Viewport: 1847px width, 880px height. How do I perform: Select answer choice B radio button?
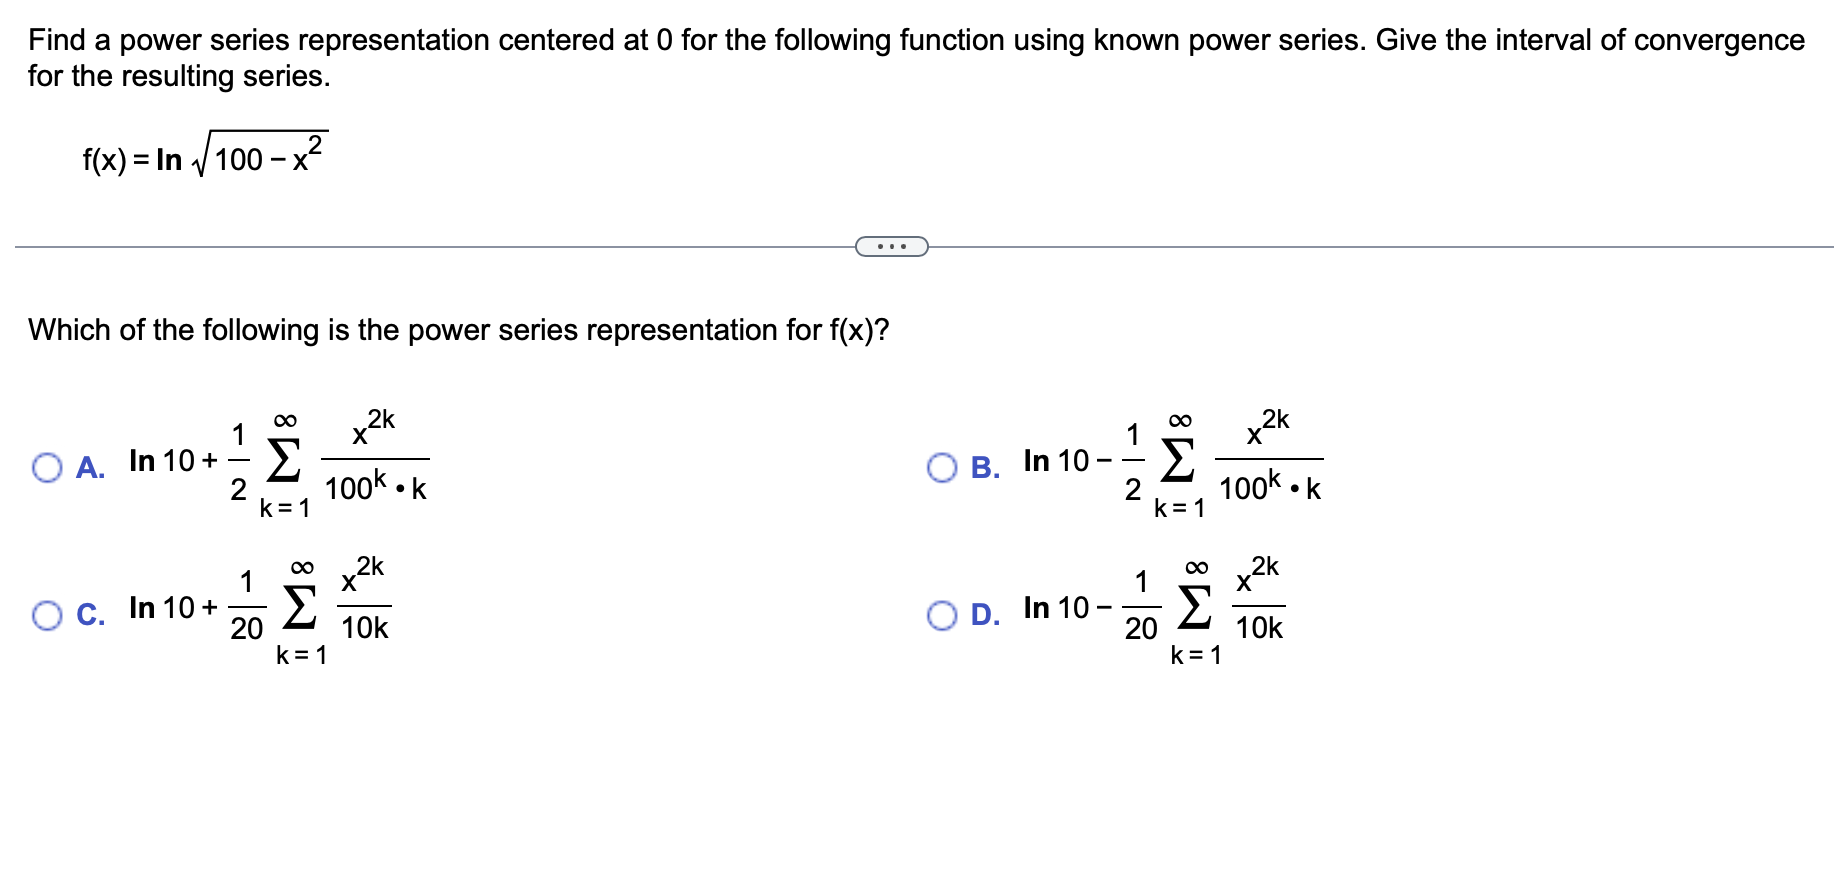pos(943,465)
